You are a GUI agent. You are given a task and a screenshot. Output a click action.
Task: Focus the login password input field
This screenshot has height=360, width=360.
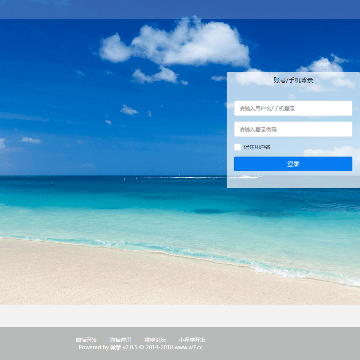(293, 129)
